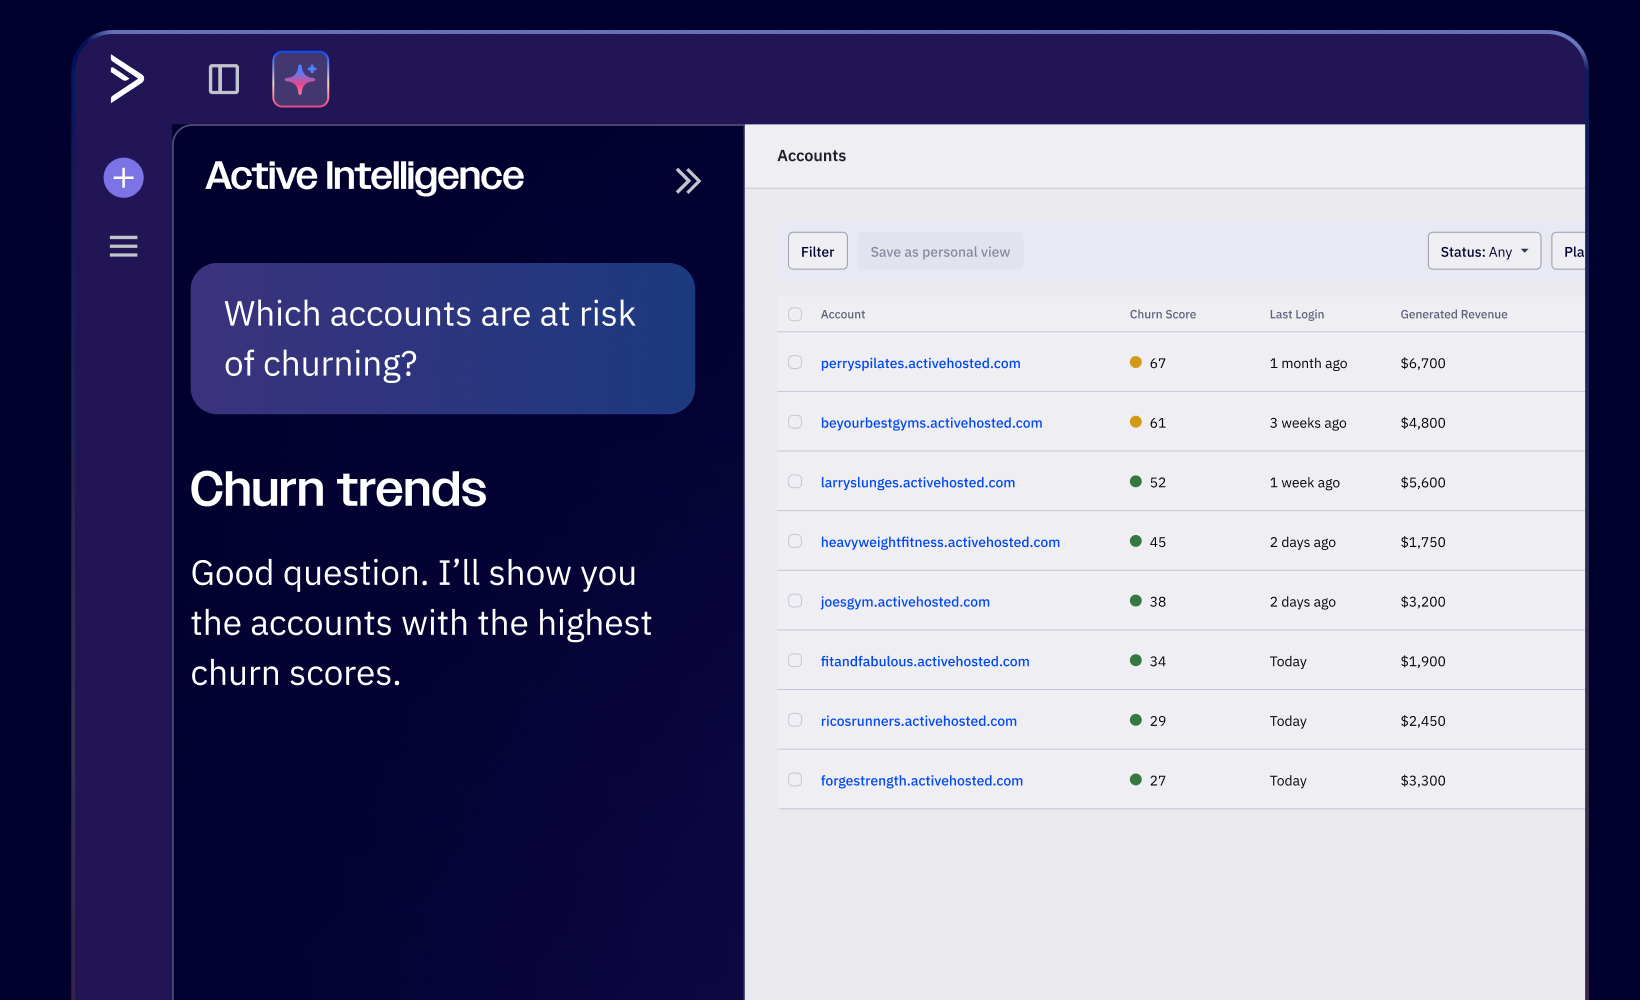1640x1000 pixels.
Task: Open beyourbestgyms.activehosted.com account link
Action: (x=931, y=423)
